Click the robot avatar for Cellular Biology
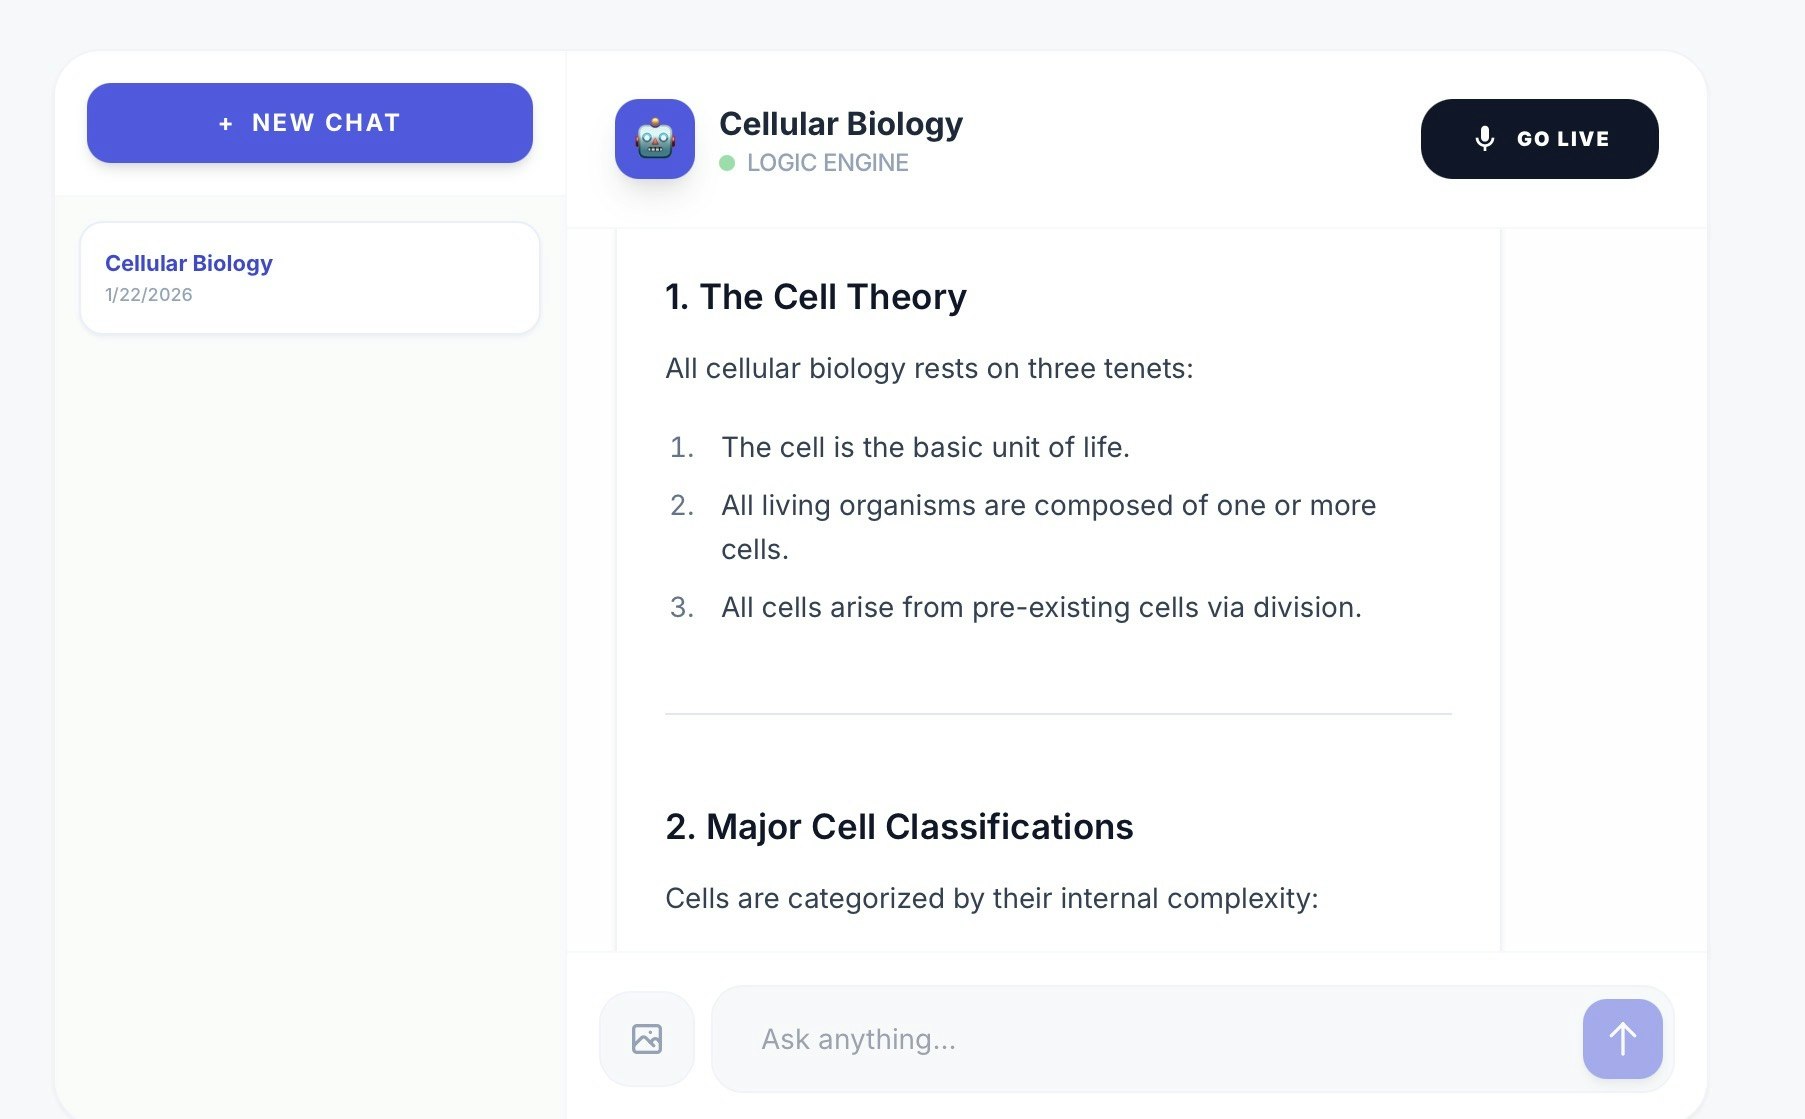This screenshot has width=1805, height=1119. click(x=654, y=139)
